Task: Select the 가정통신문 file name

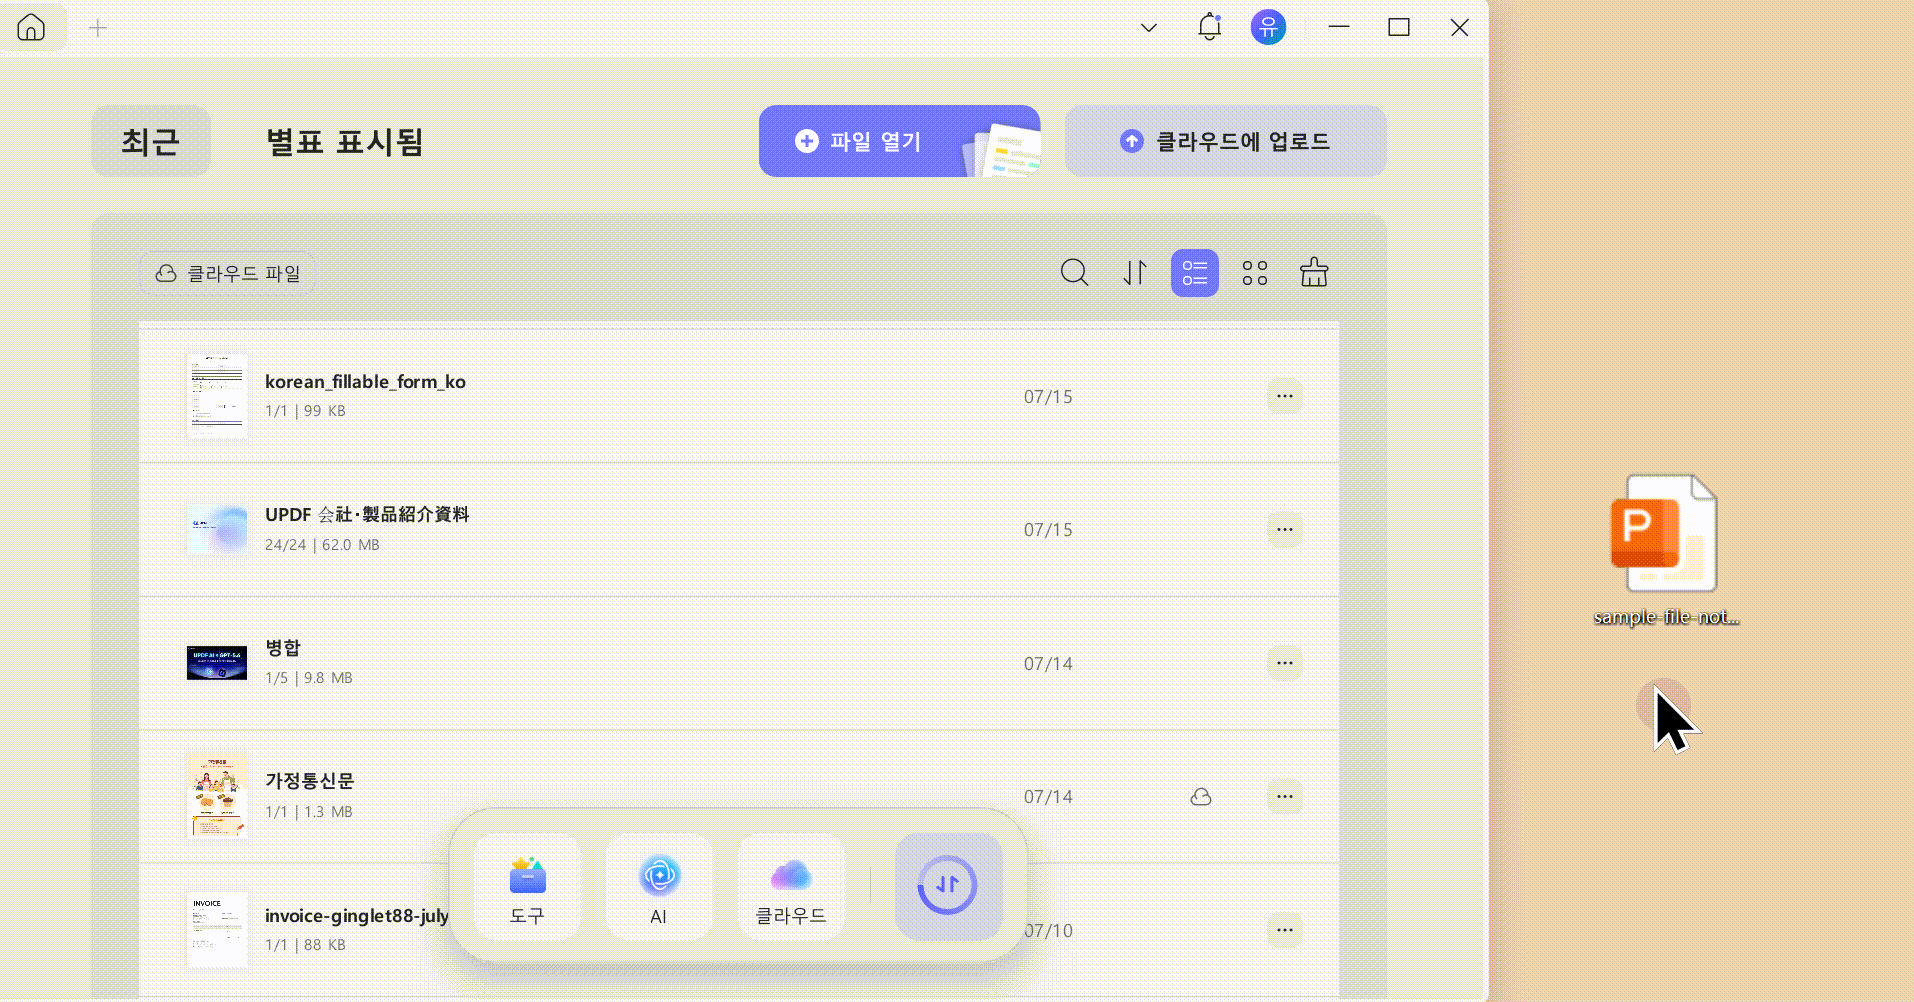Action: point(309,781)
